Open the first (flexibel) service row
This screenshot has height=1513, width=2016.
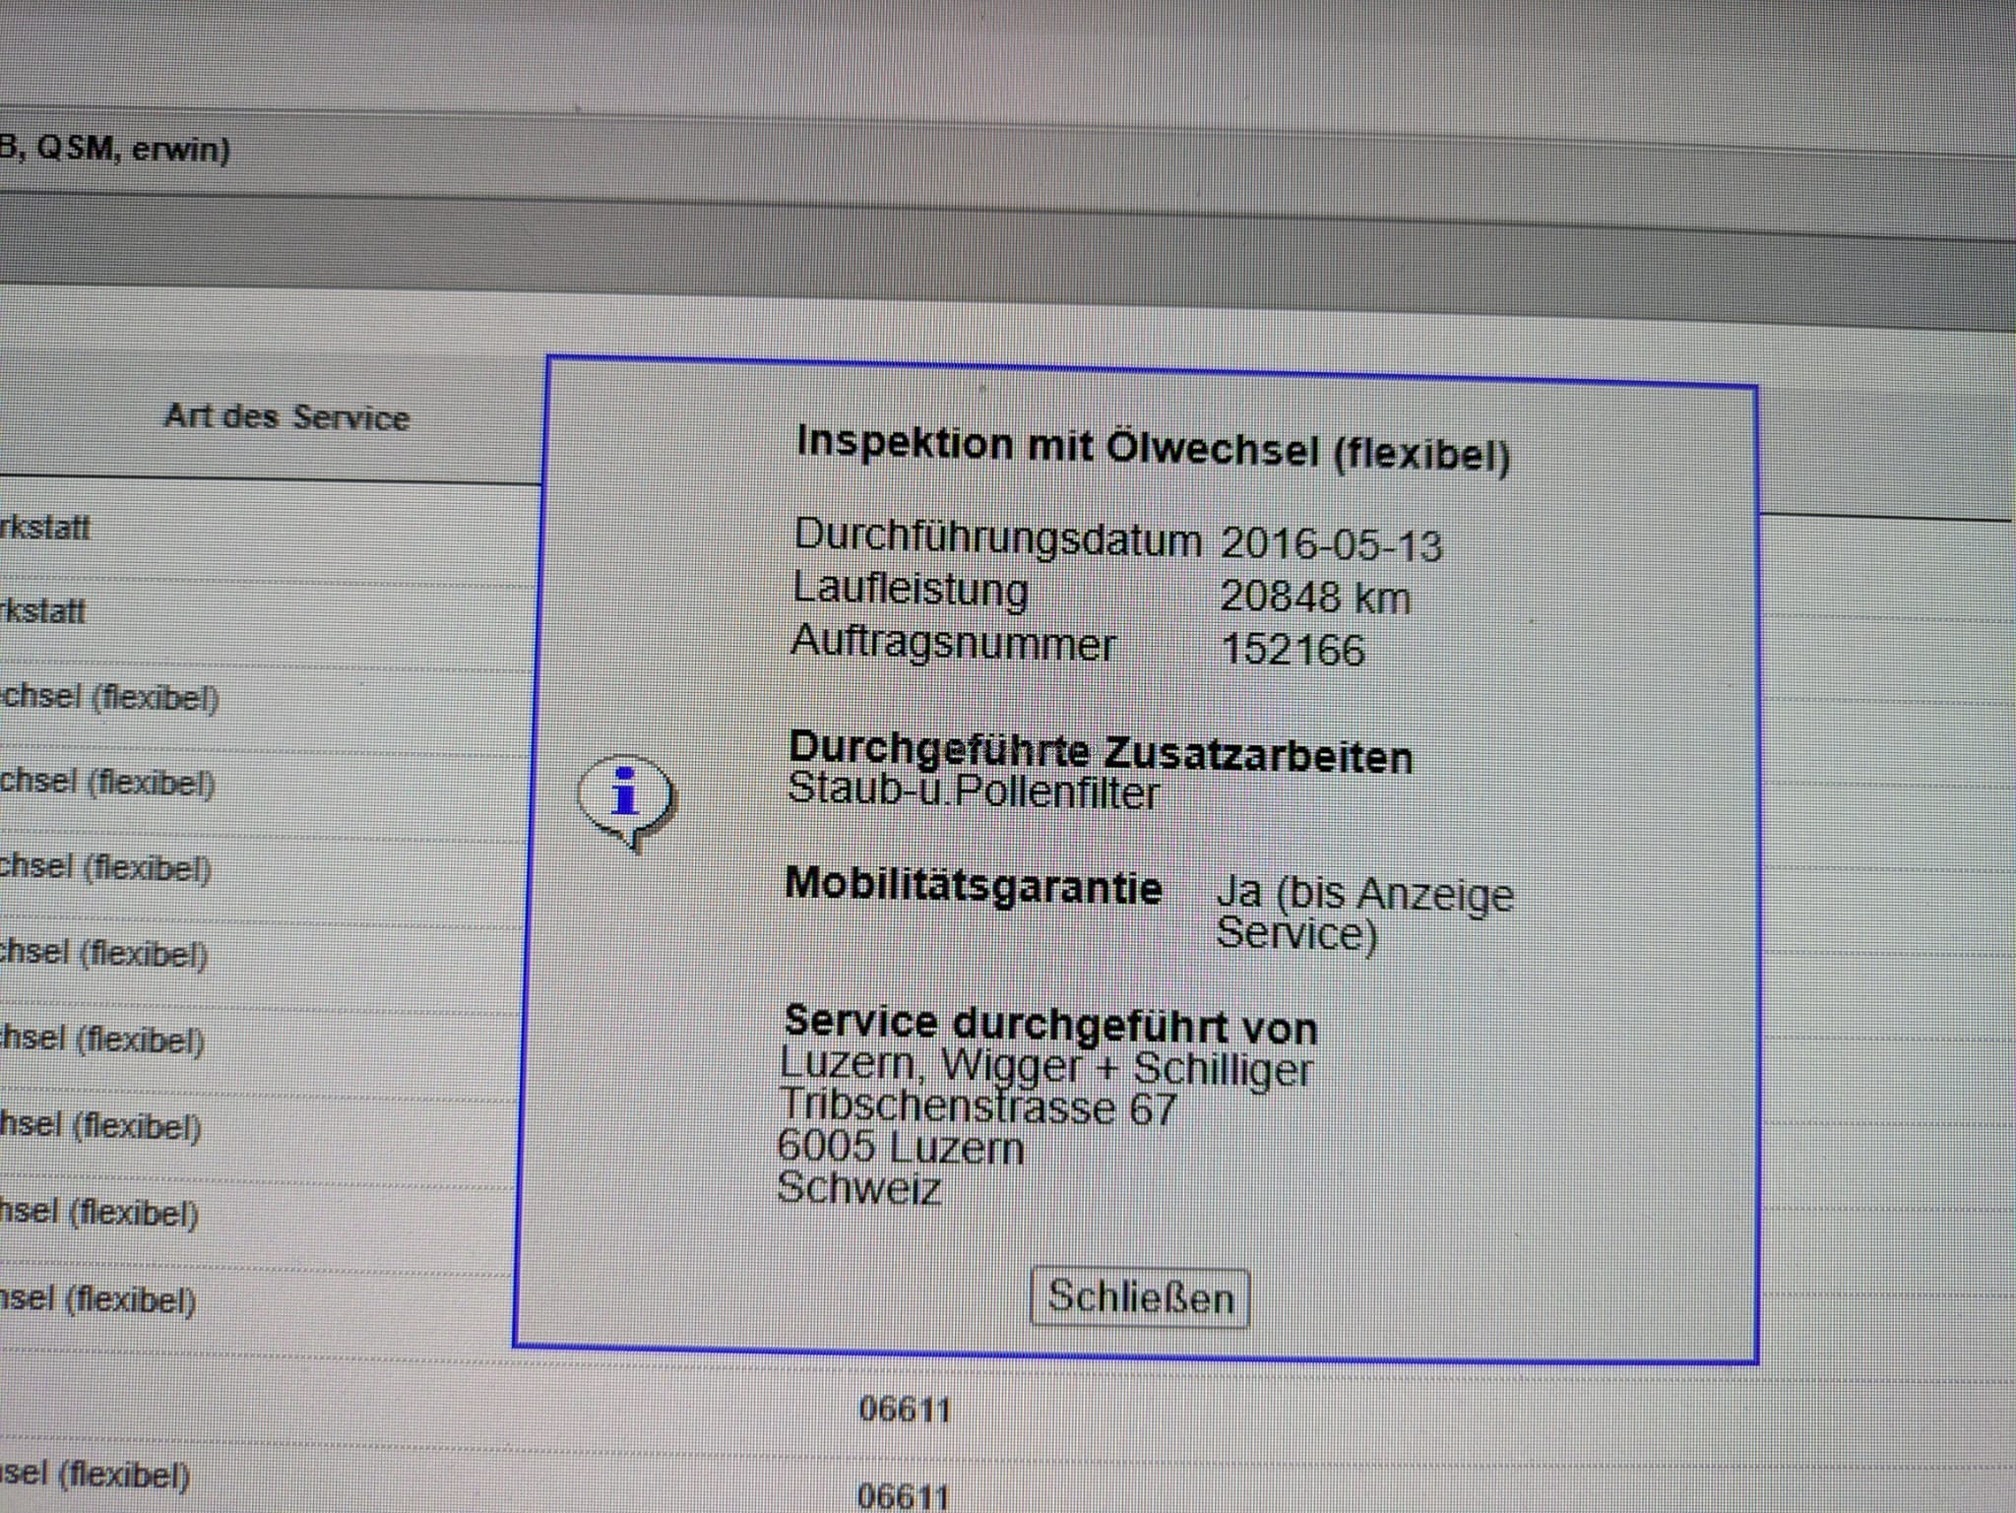[110, 697]
